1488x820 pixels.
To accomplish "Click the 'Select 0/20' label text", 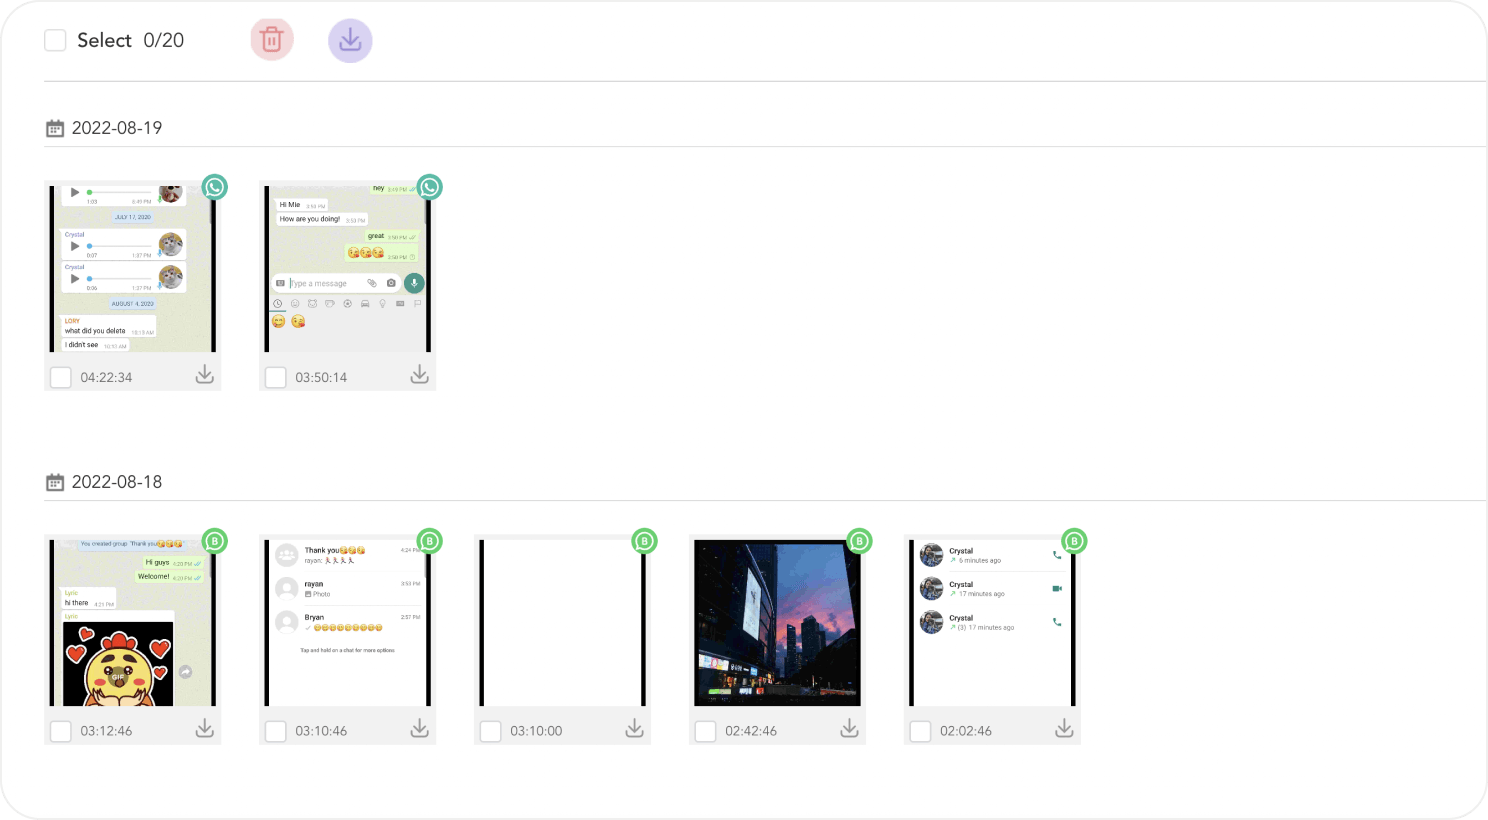I will coord(131,40).
